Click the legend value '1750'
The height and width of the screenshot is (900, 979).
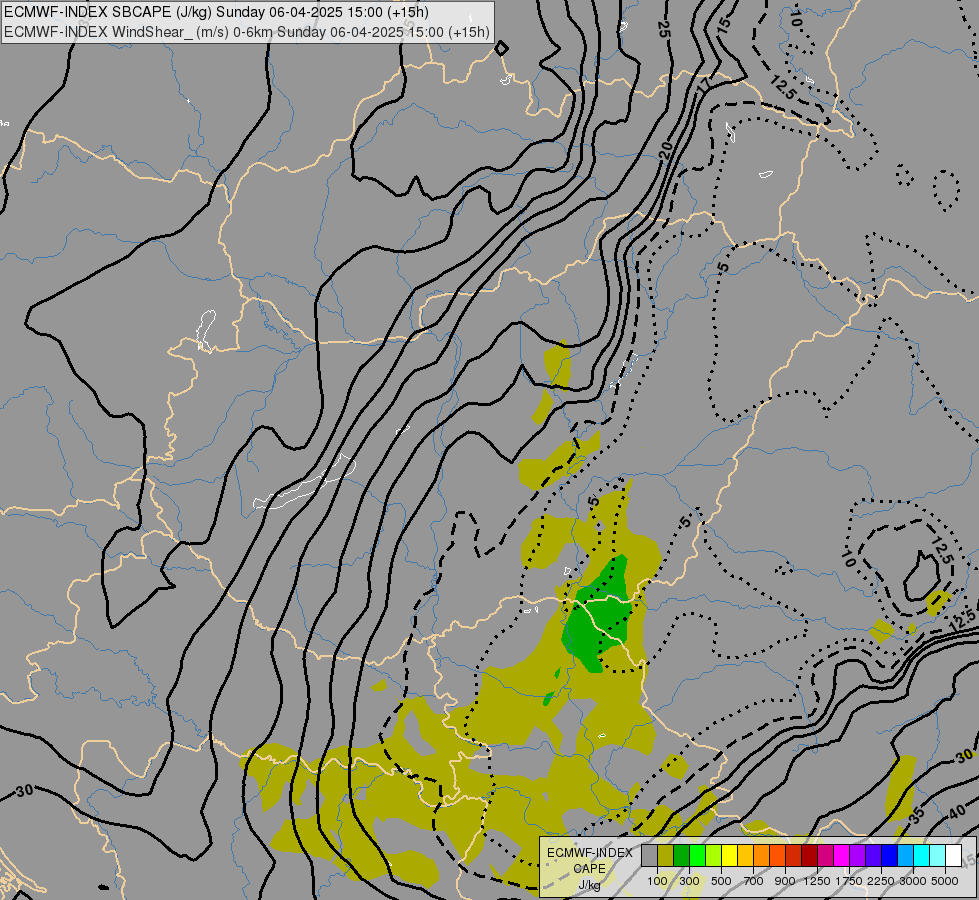pos(849,881)
